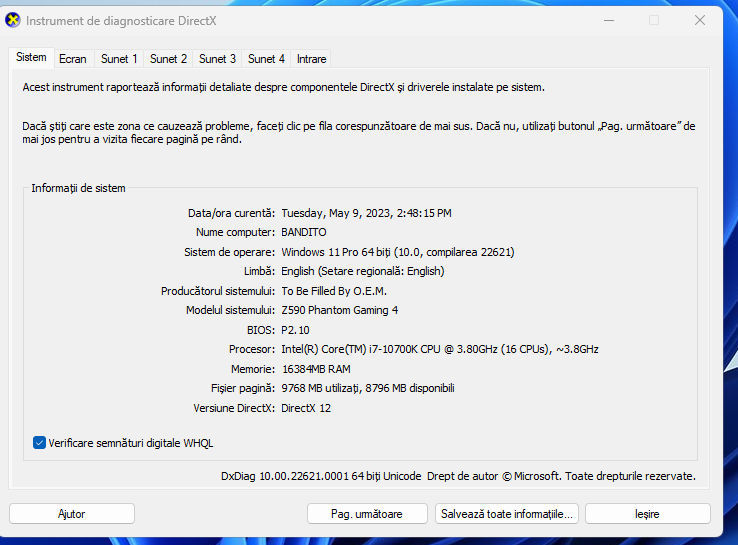Click the language value English (Setare regională: English)
This screenshot has width=738, height=545.
coord(362,271)
